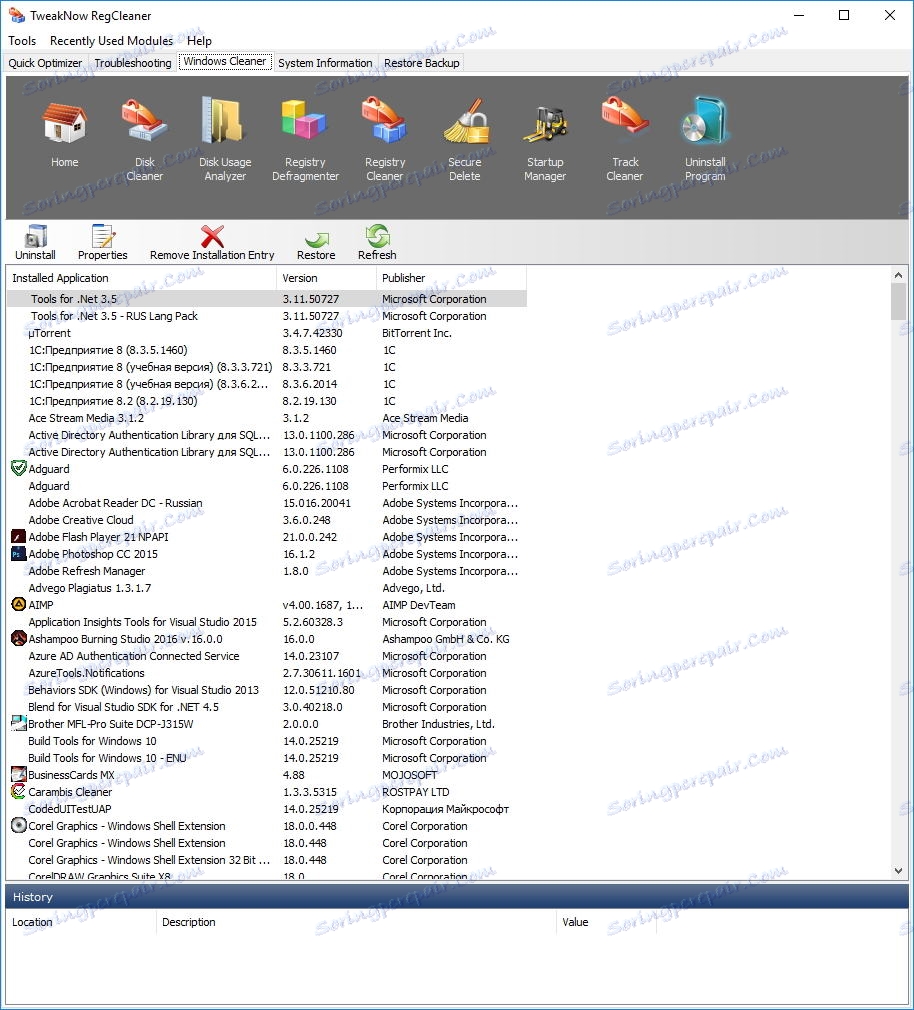914x1010 pixels.
Task: Click the TweakNow RegCleaner title icon
Action: (x=16, y=15)
